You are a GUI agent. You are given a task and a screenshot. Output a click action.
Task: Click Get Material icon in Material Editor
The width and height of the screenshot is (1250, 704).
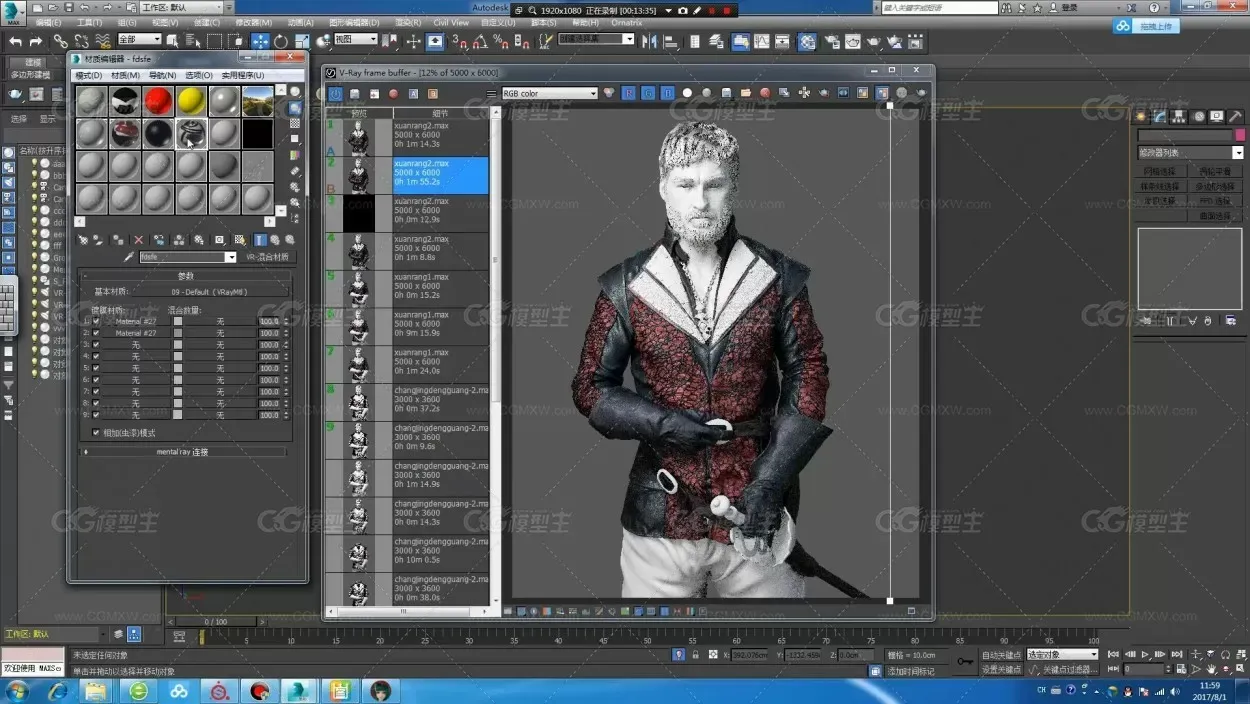84,240
